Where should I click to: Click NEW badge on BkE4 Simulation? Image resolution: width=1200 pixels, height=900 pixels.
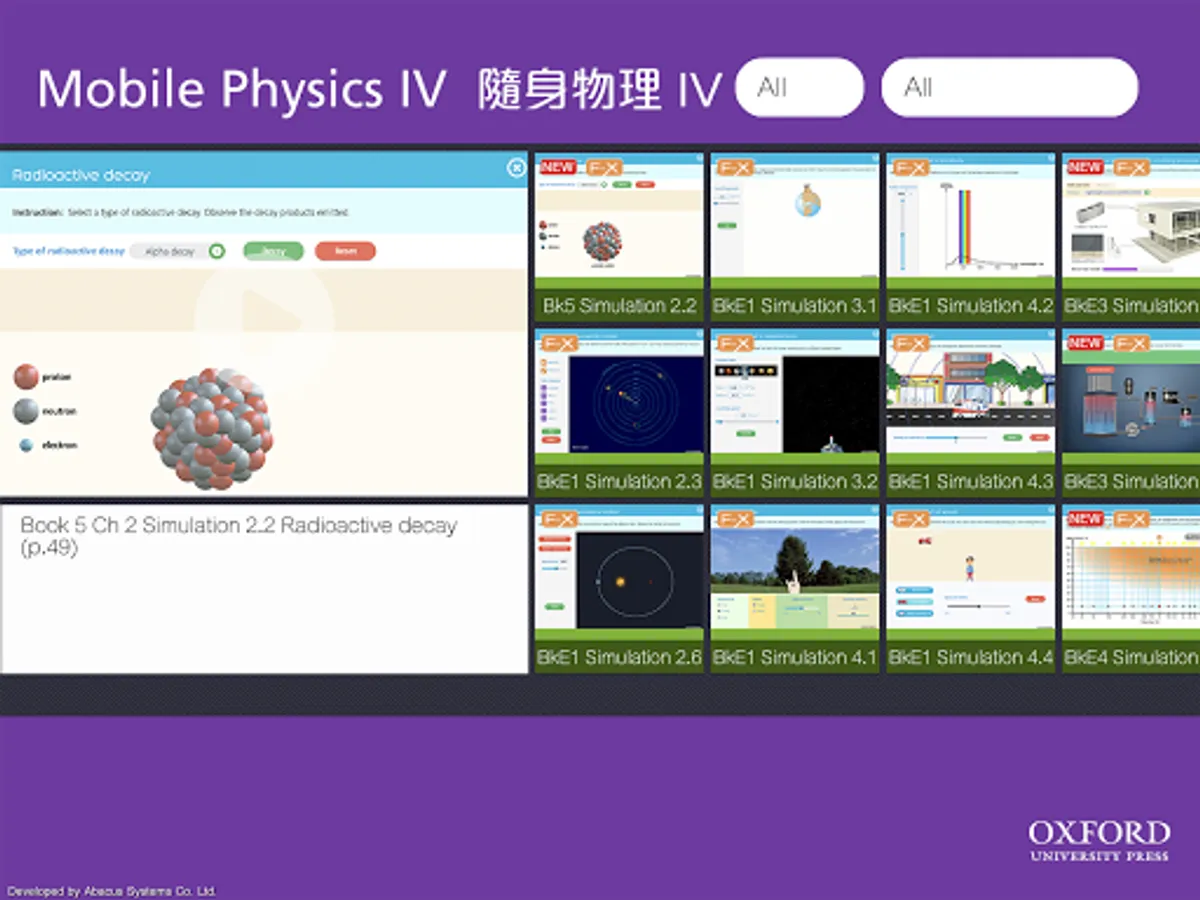tap(1086, 519)
